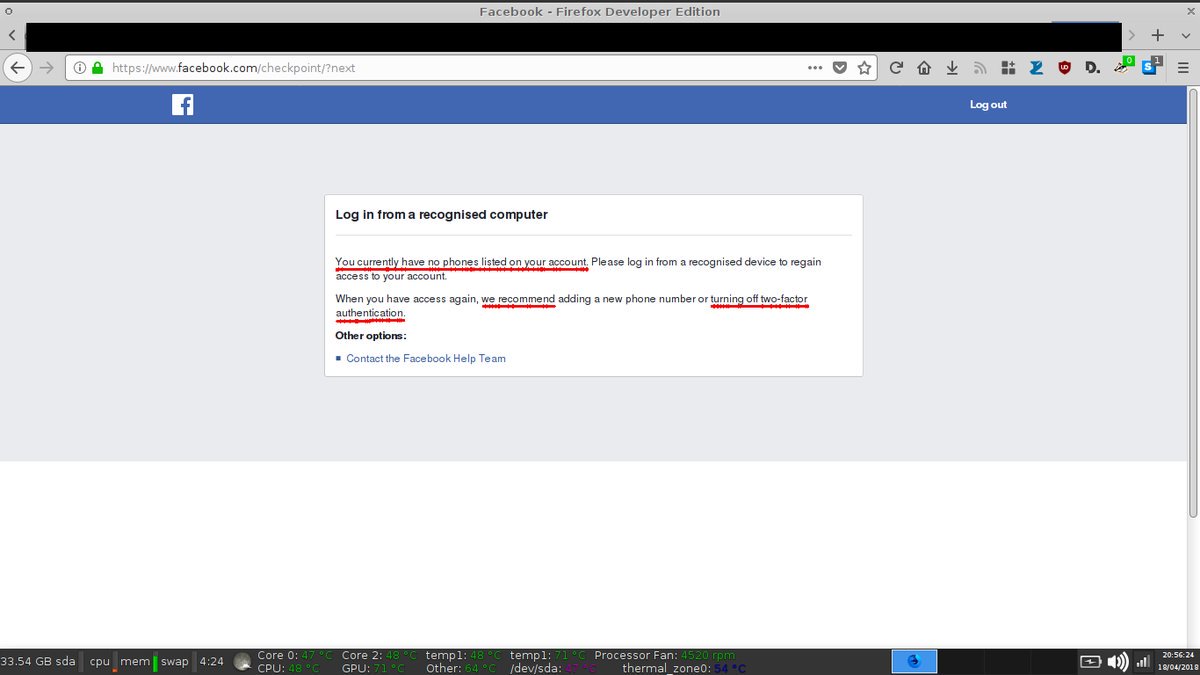Click the 4:24 uptime text in panel

click(211, 661)
